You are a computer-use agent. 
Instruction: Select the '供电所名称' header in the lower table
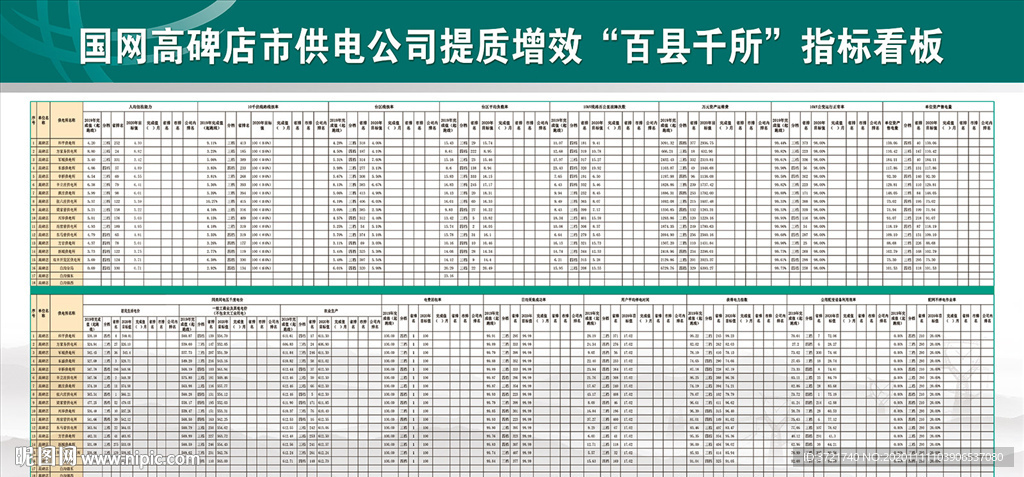pos(67,315)
